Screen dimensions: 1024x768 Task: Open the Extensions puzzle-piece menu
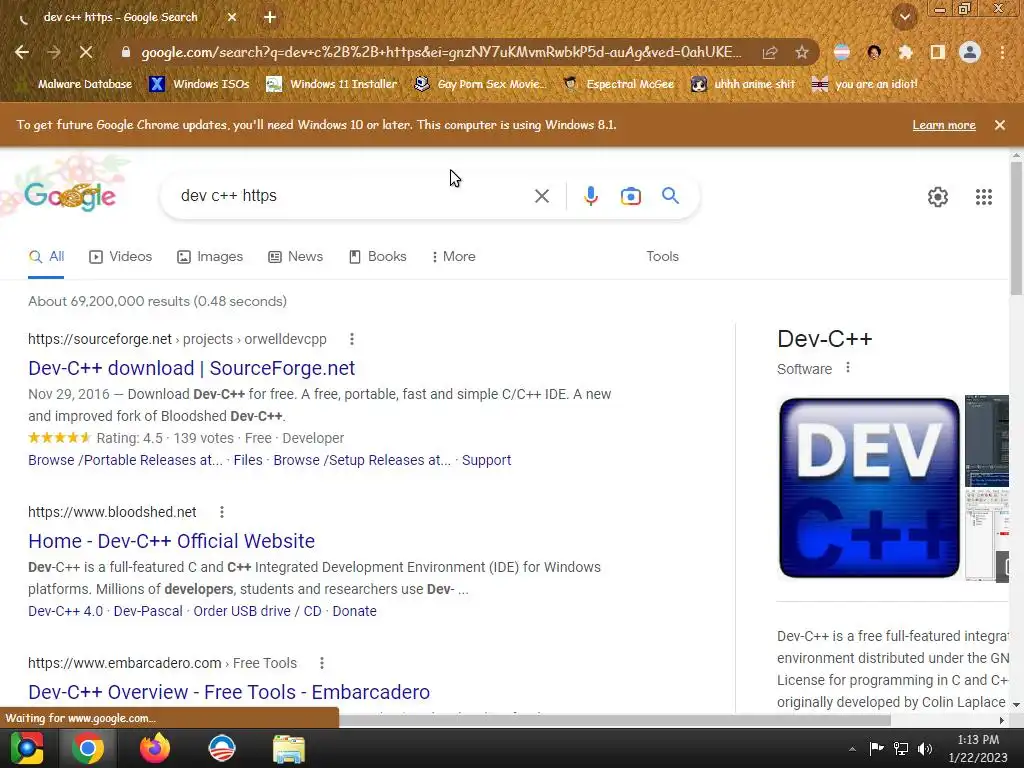[905, 52]
